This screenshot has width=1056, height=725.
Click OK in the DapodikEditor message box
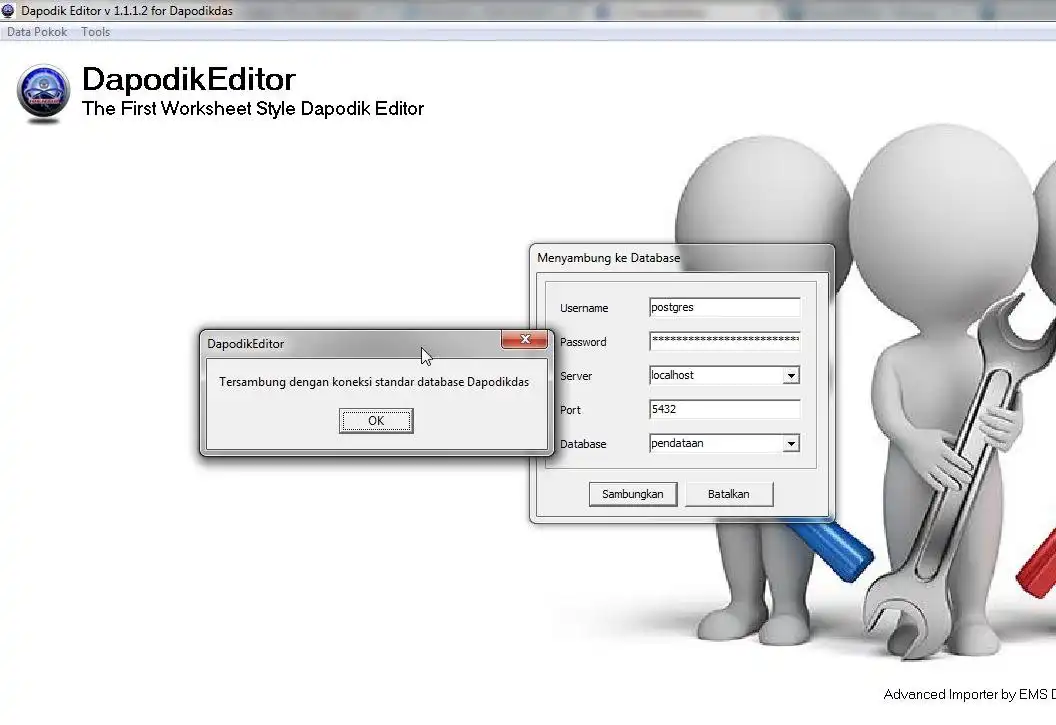376,421
